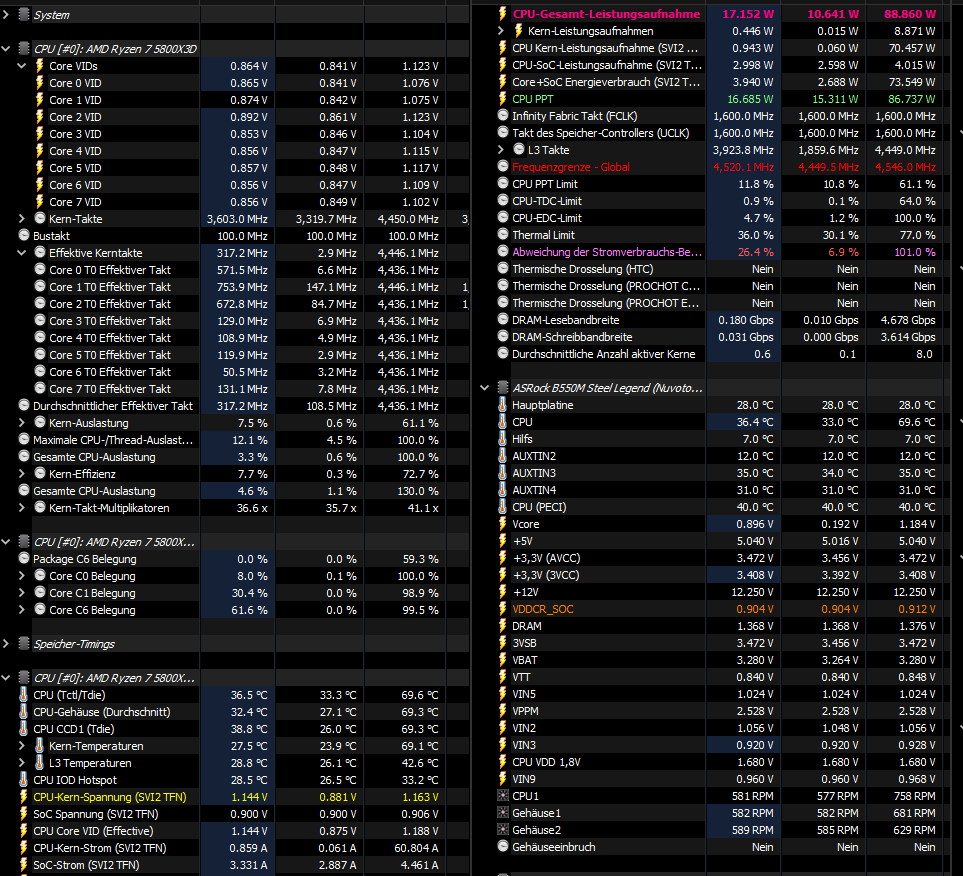Image resolution: width=963 pixels, height=876 pixels.
Task: Click the 88.860 W maximum power value
Action: (910, 14)
